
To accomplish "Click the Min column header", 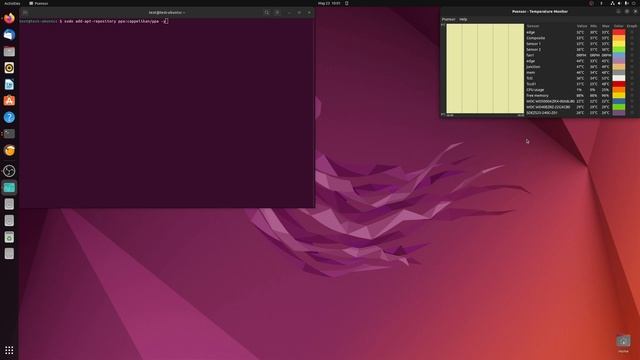I will 593,26.
